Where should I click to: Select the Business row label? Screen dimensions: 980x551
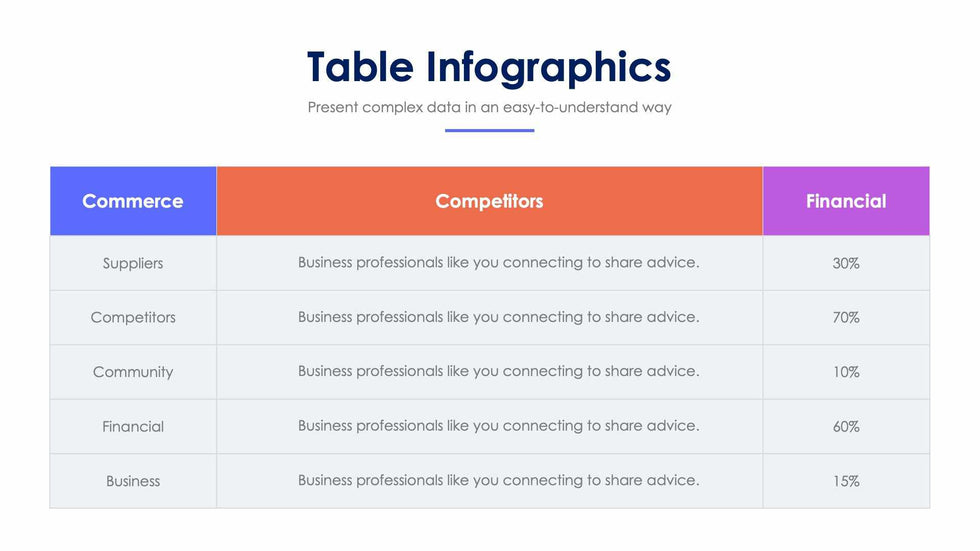tap(133, 481)
